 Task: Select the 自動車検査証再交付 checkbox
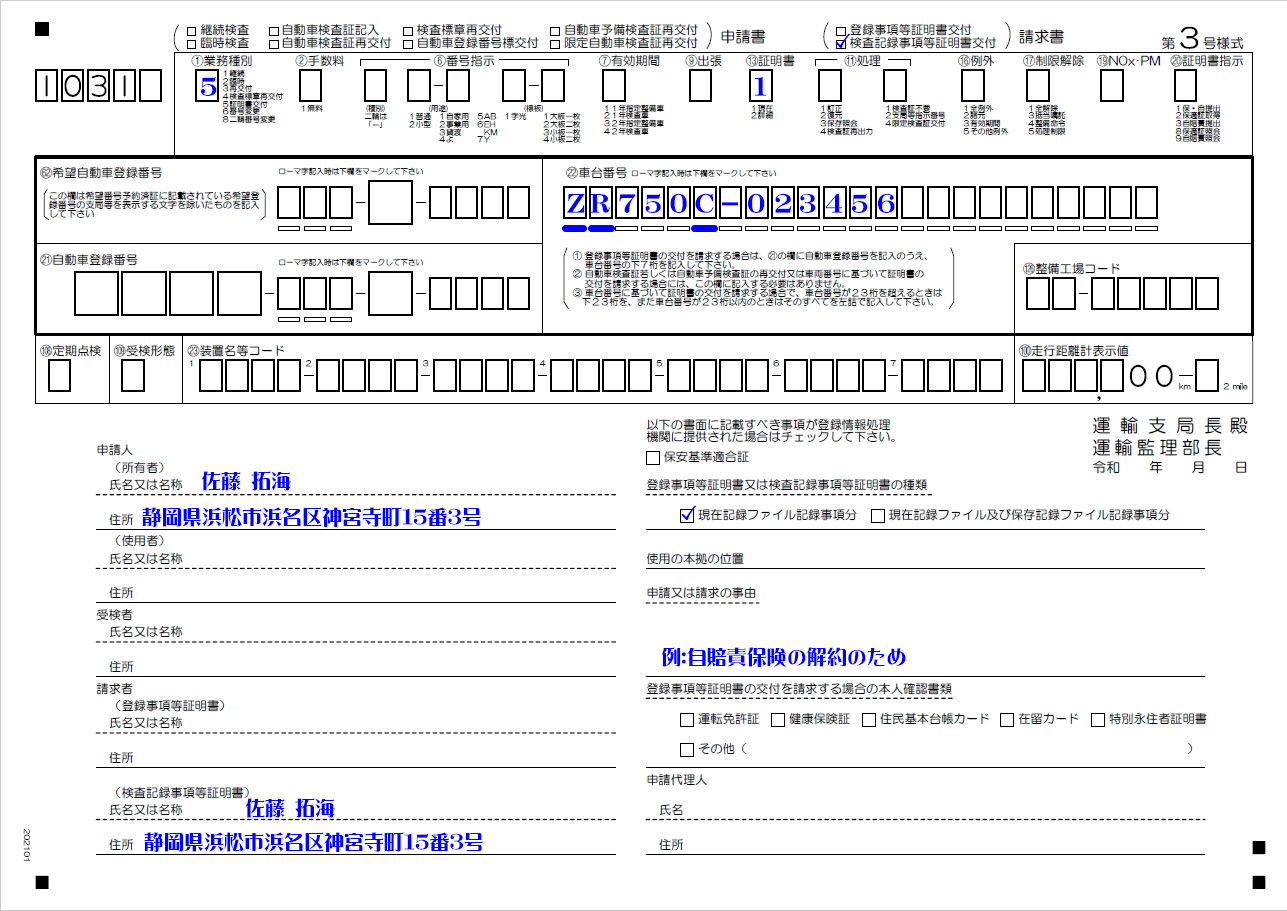pos(274,44)
